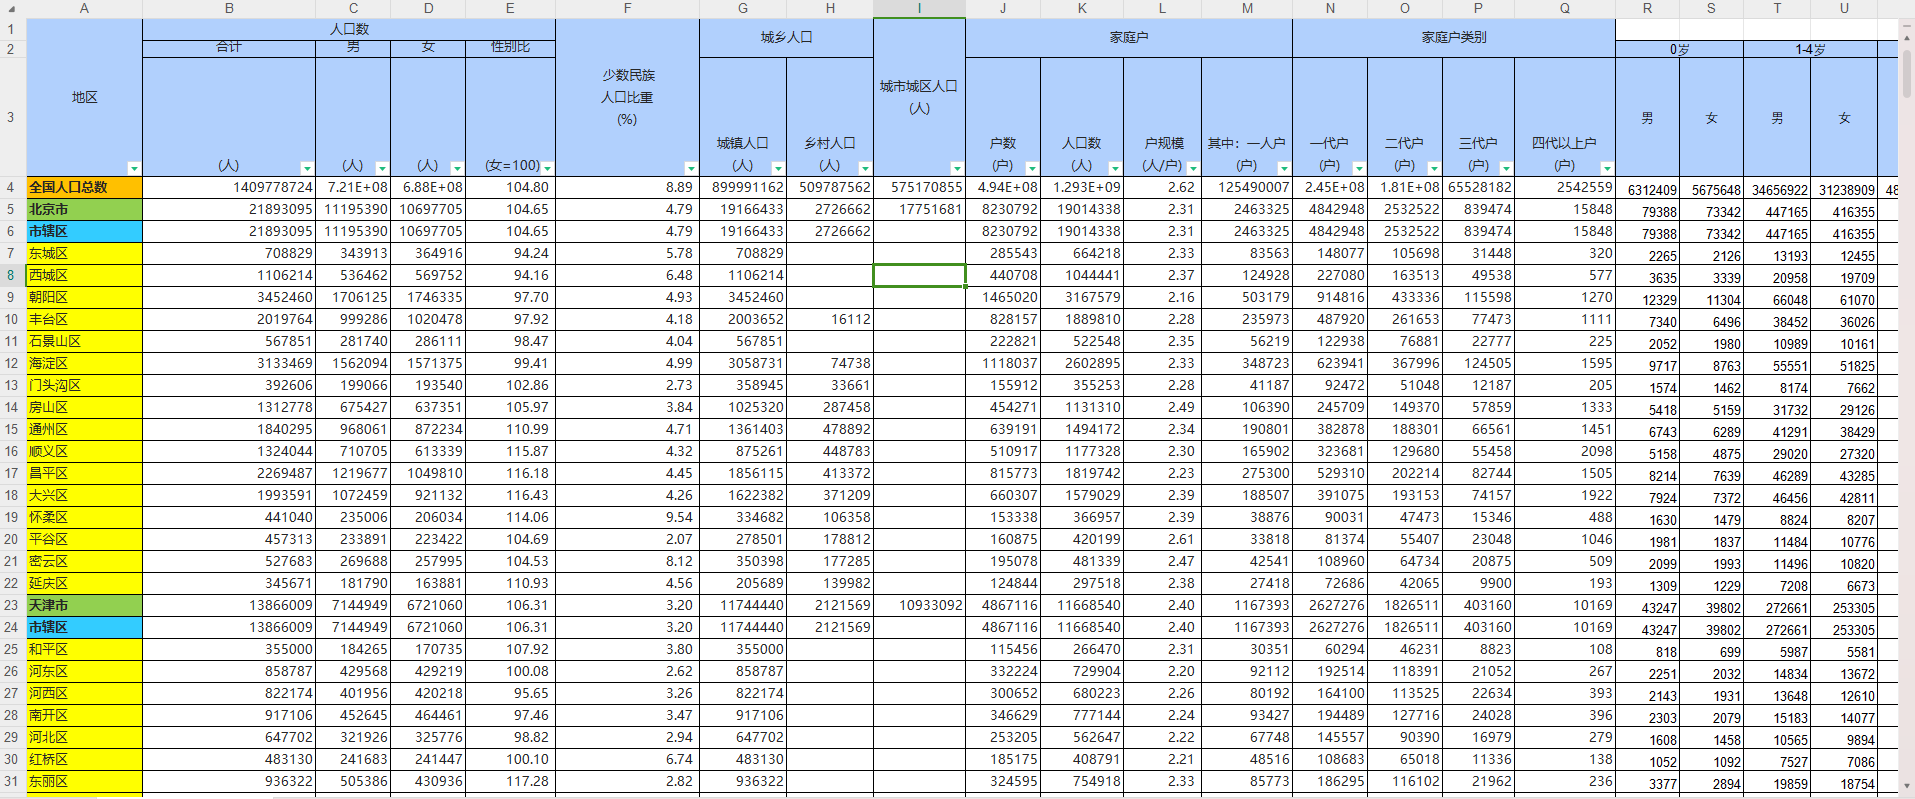Select the 怀柔区 cell
This screenshot has width=1915, height=799.
point(84,517)
